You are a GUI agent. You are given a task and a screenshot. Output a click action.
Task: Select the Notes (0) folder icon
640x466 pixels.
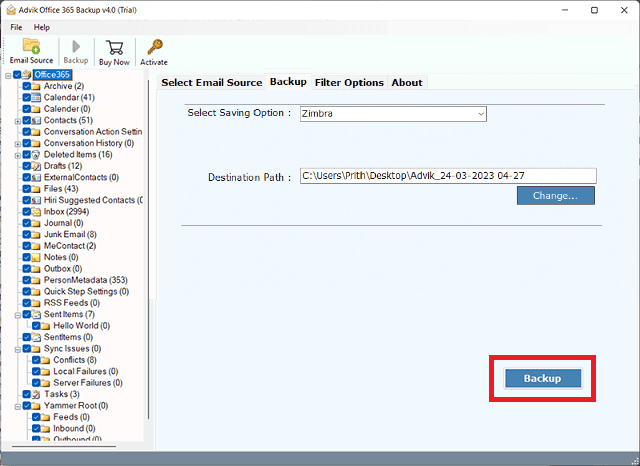tap(36, 257)
